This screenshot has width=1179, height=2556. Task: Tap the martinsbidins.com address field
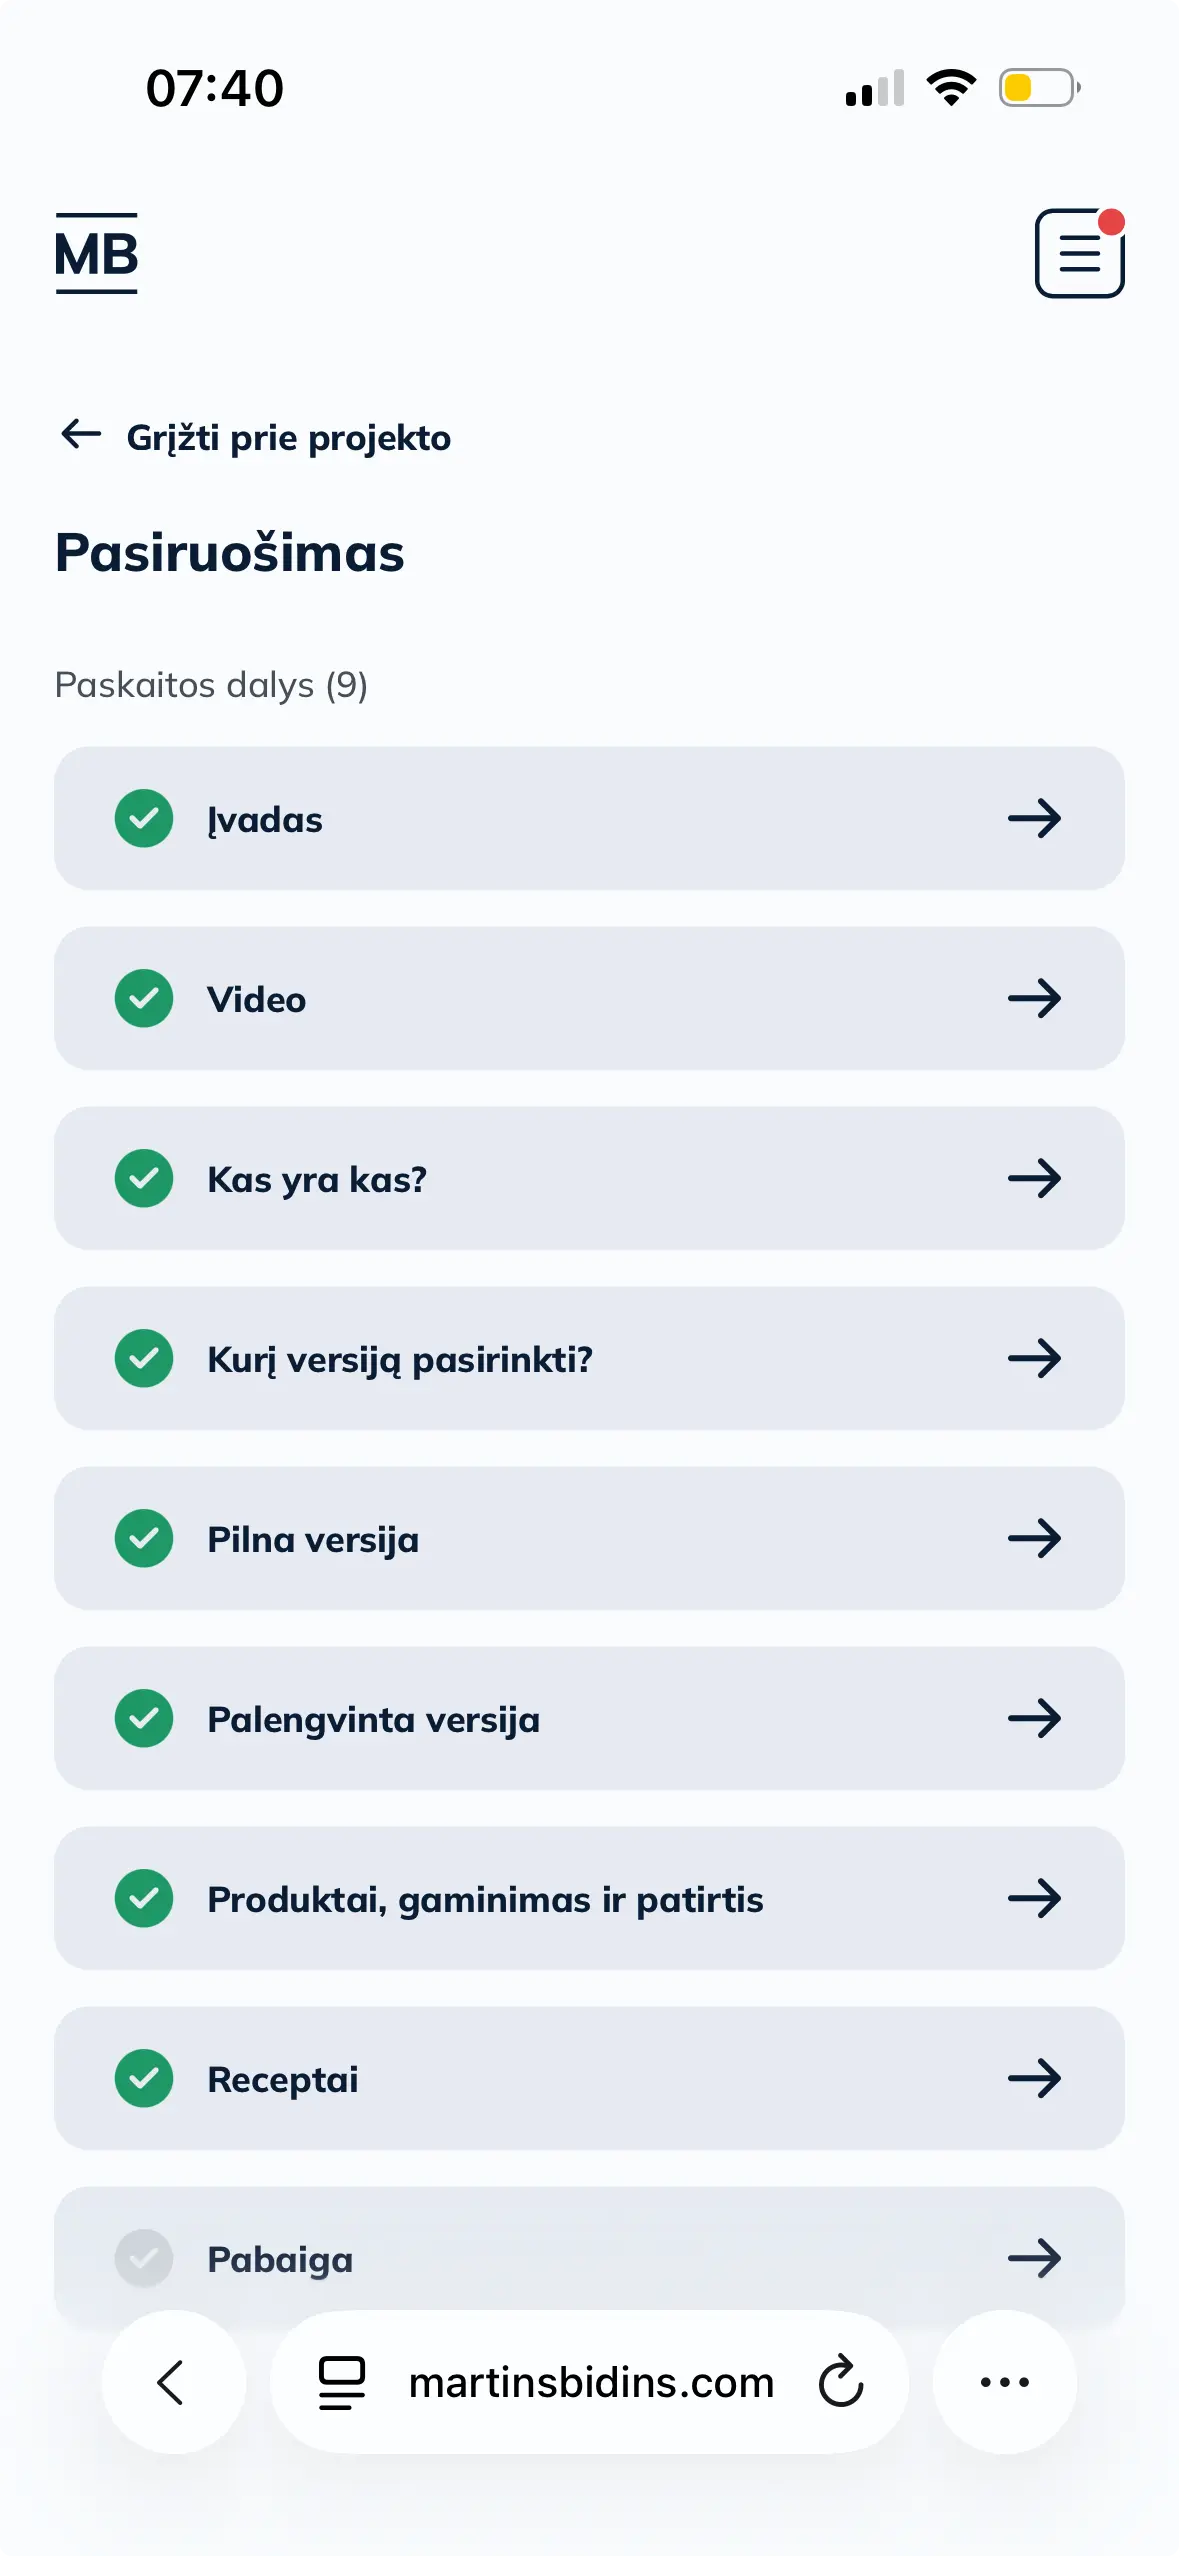pos(592,2382)
